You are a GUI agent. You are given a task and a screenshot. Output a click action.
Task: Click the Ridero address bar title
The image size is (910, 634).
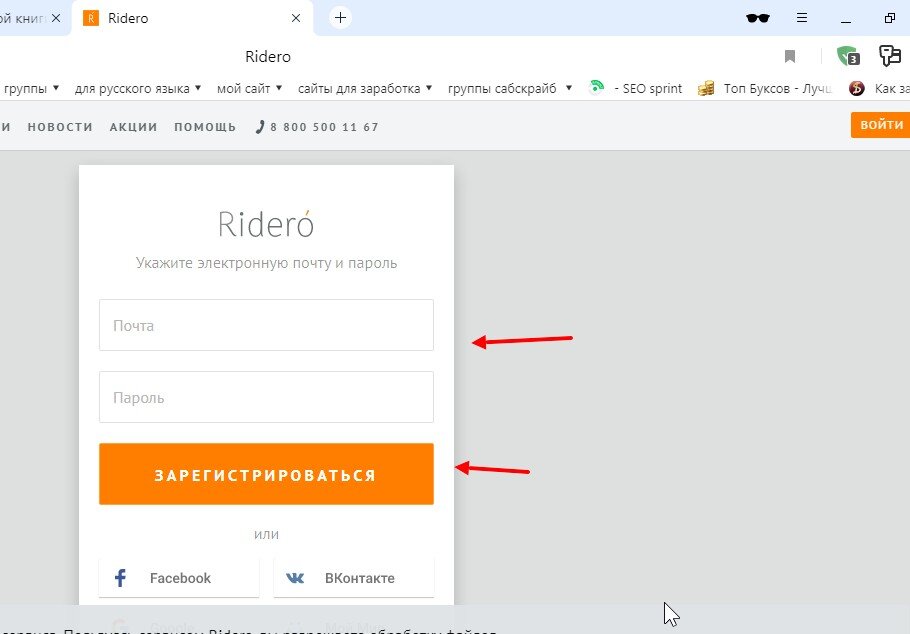pos(268,56)
